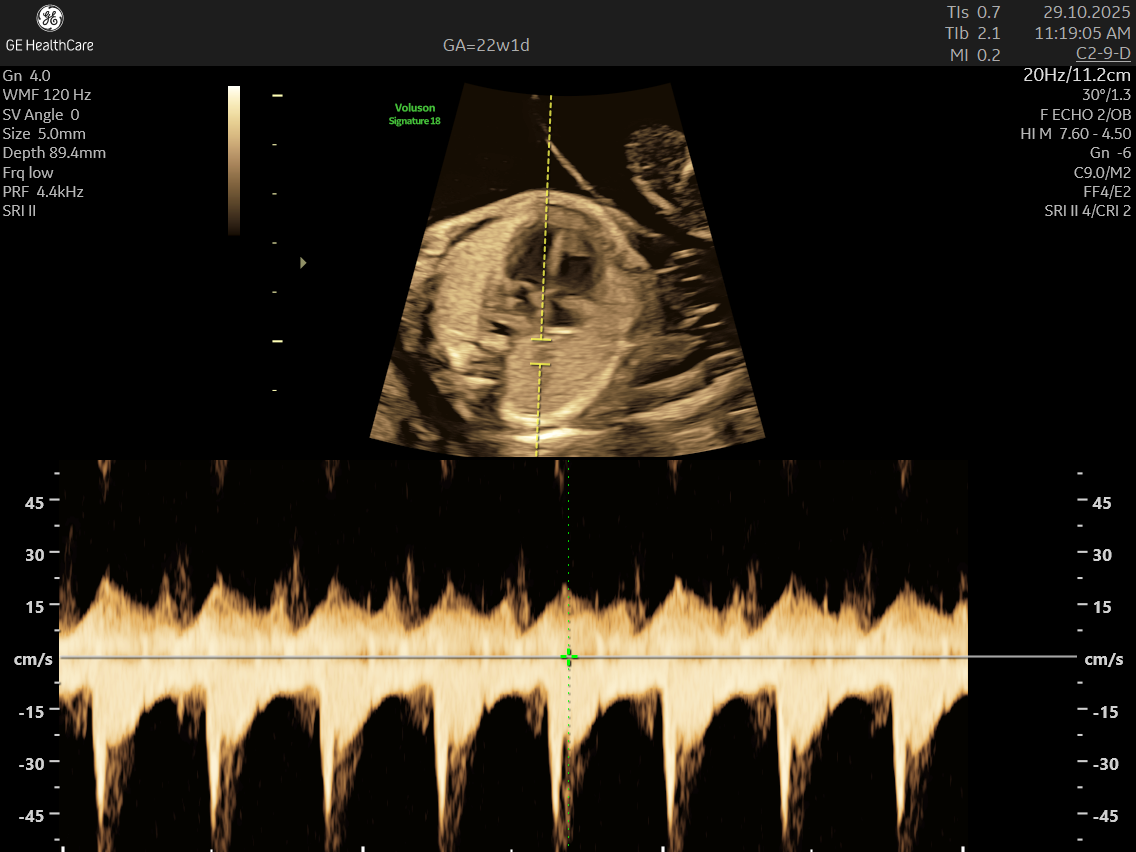Click the green crosshair on the Doppler baseline
The height and width of the screenshot is (852, 1136).
coord(568,657)
